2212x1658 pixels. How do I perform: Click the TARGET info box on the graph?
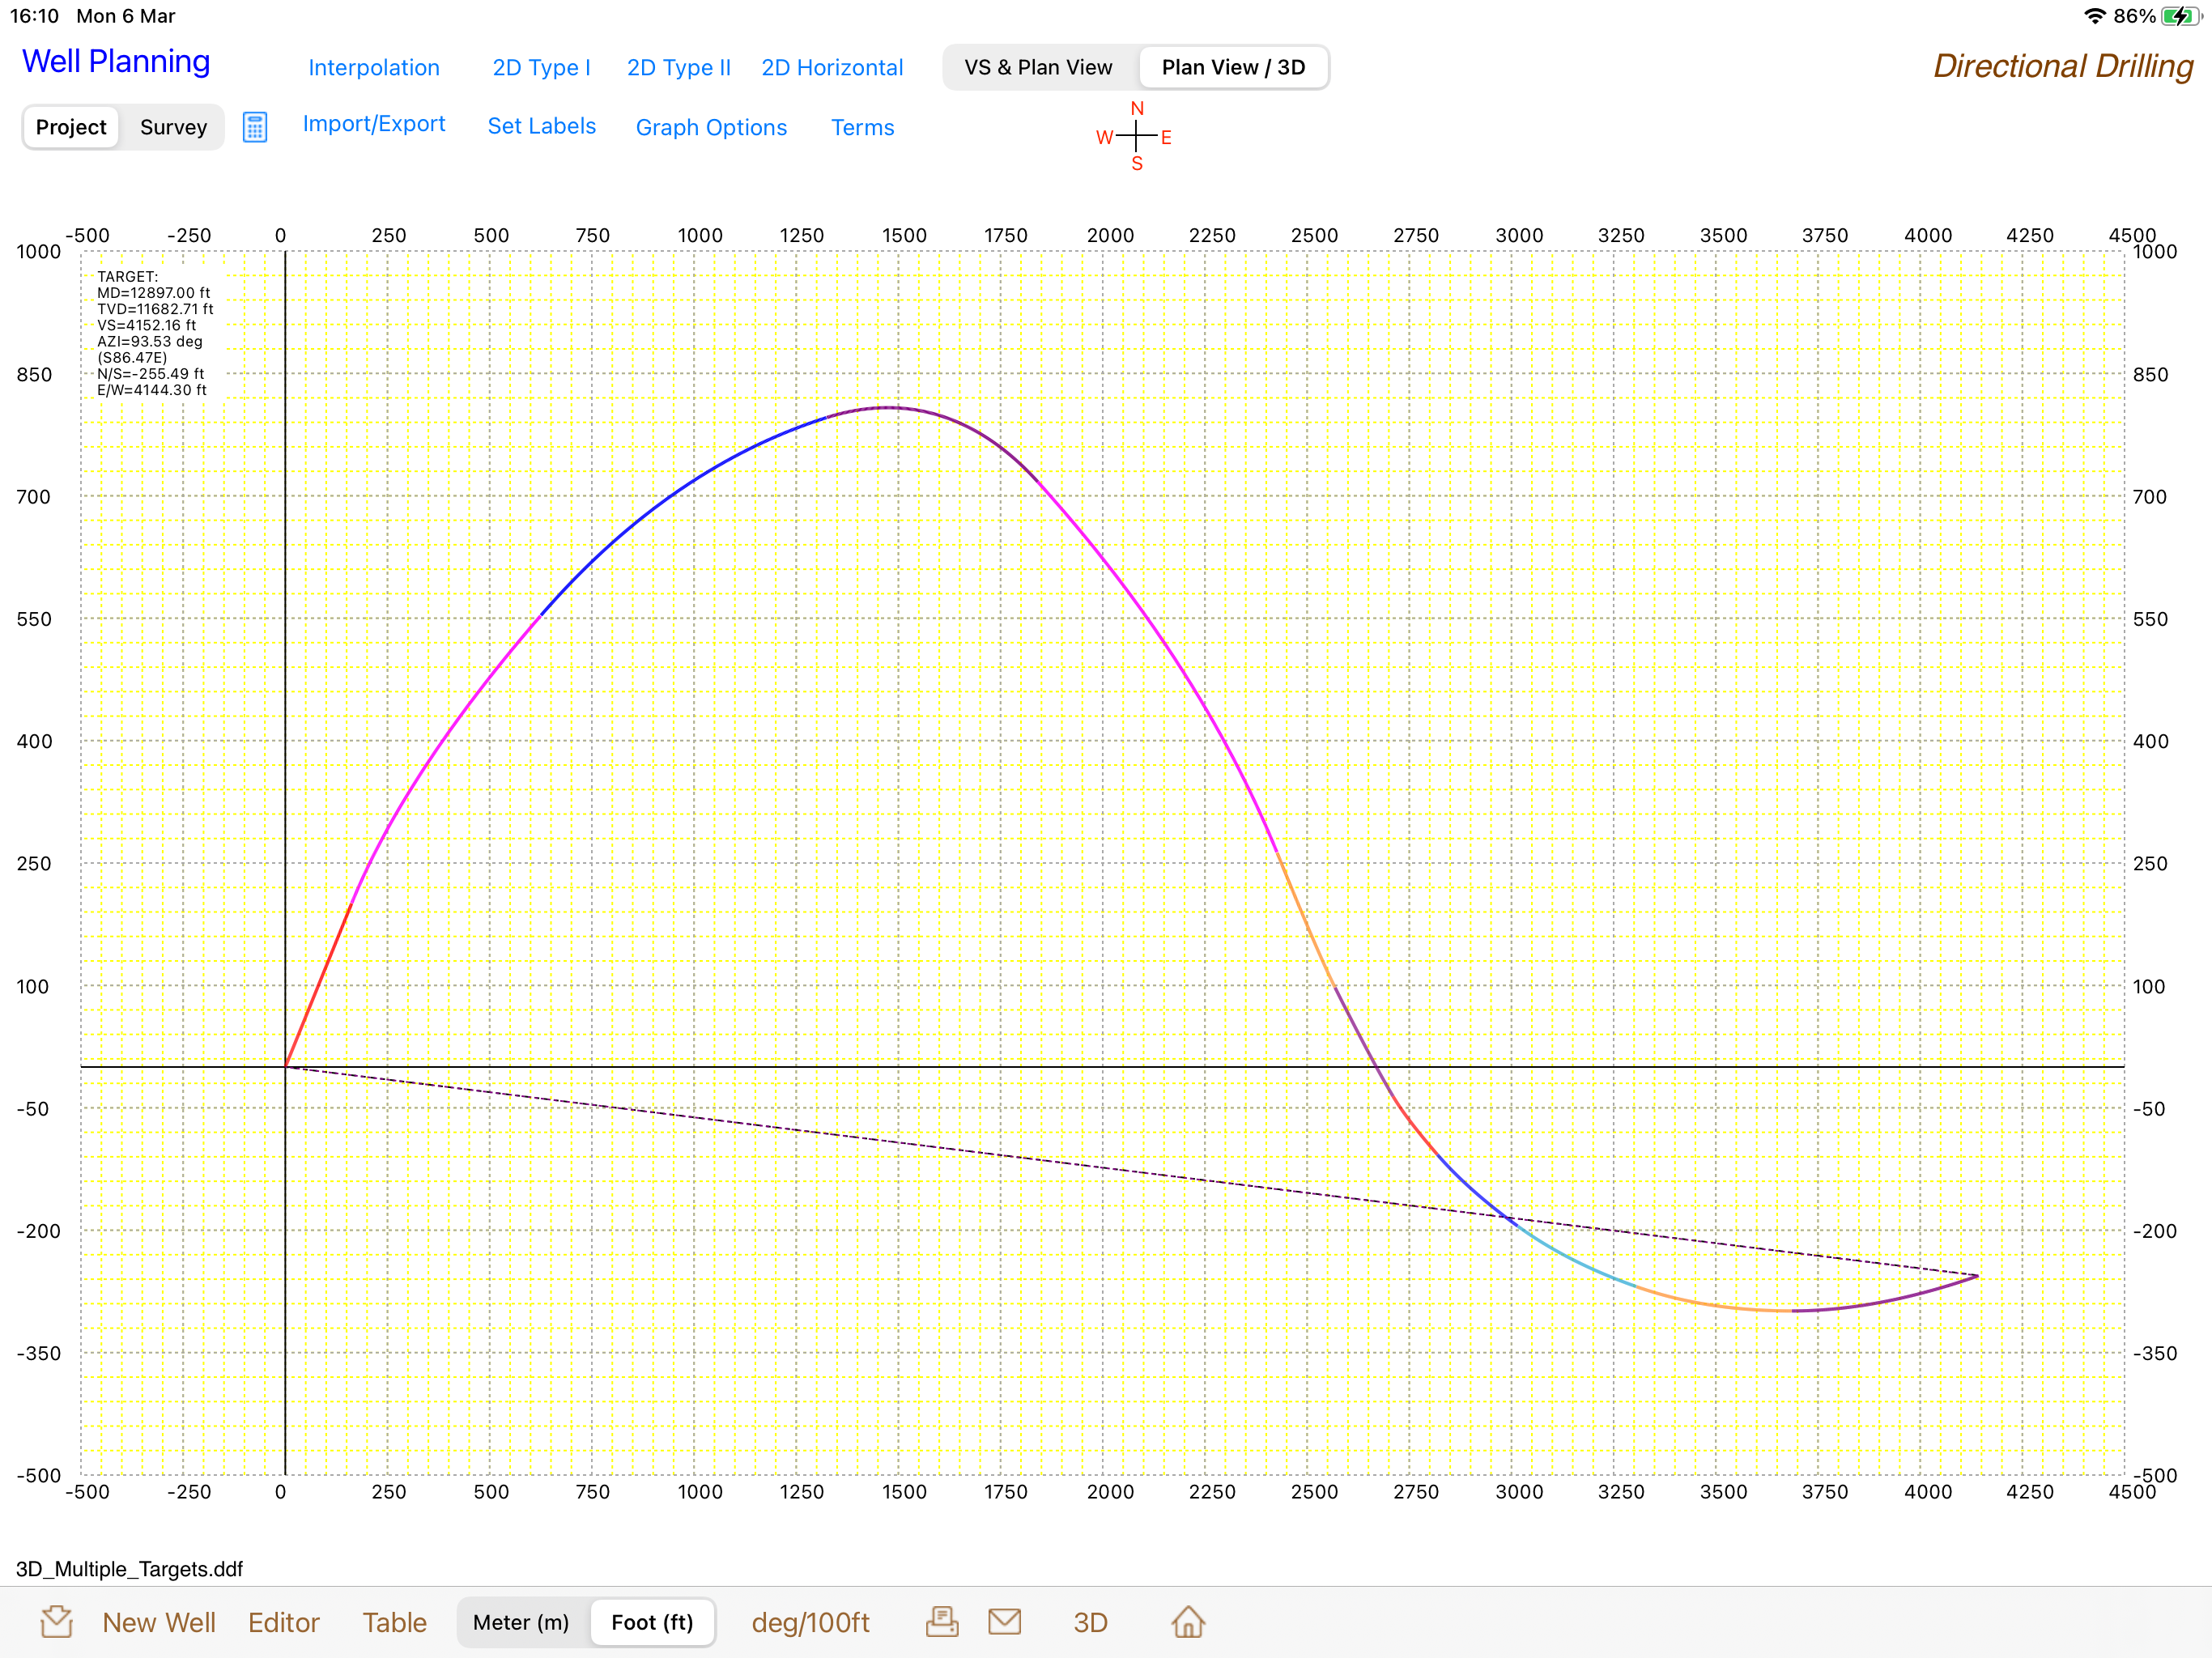click(x=154, y=333)
